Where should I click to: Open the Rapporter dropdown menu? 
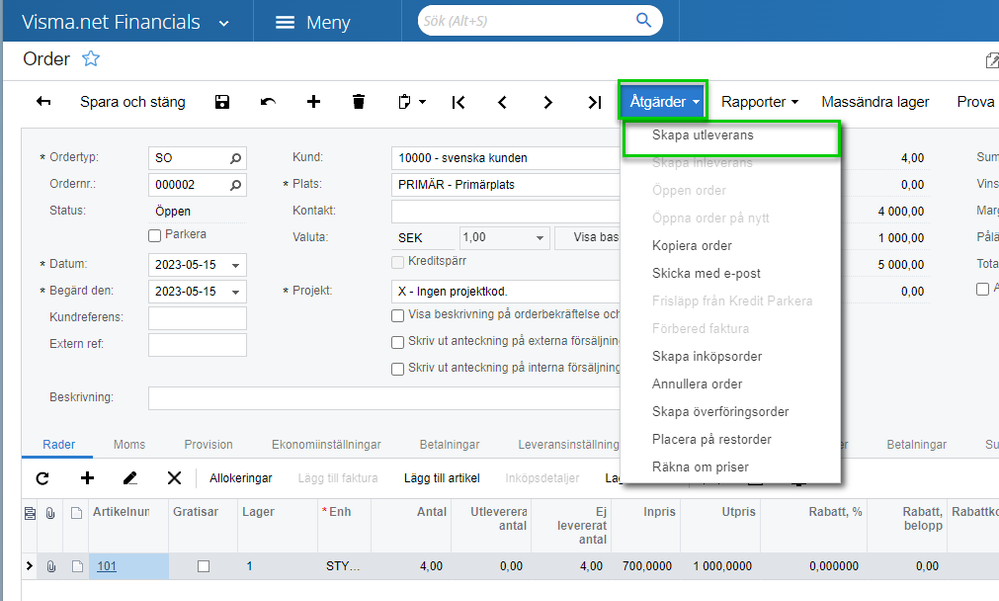(x=759, y=102)
